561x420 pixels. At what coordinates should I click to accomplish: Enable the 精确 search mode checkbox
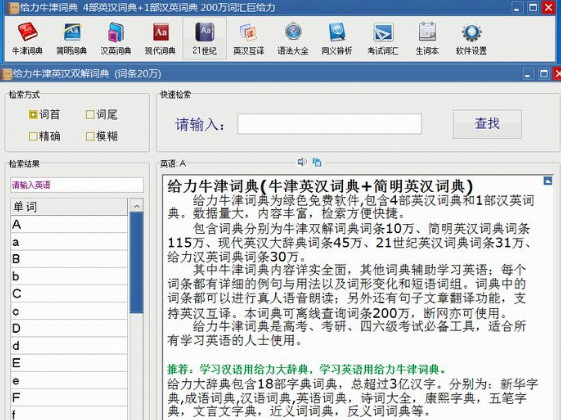coord(33,136)
